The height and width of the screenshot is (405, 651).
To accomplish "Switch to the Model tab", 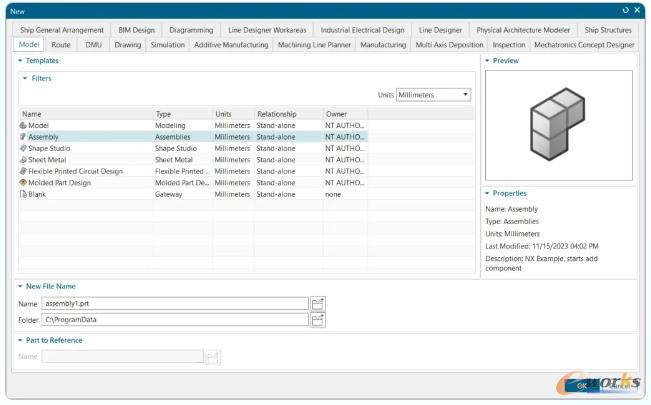I will tap(29, 44).
